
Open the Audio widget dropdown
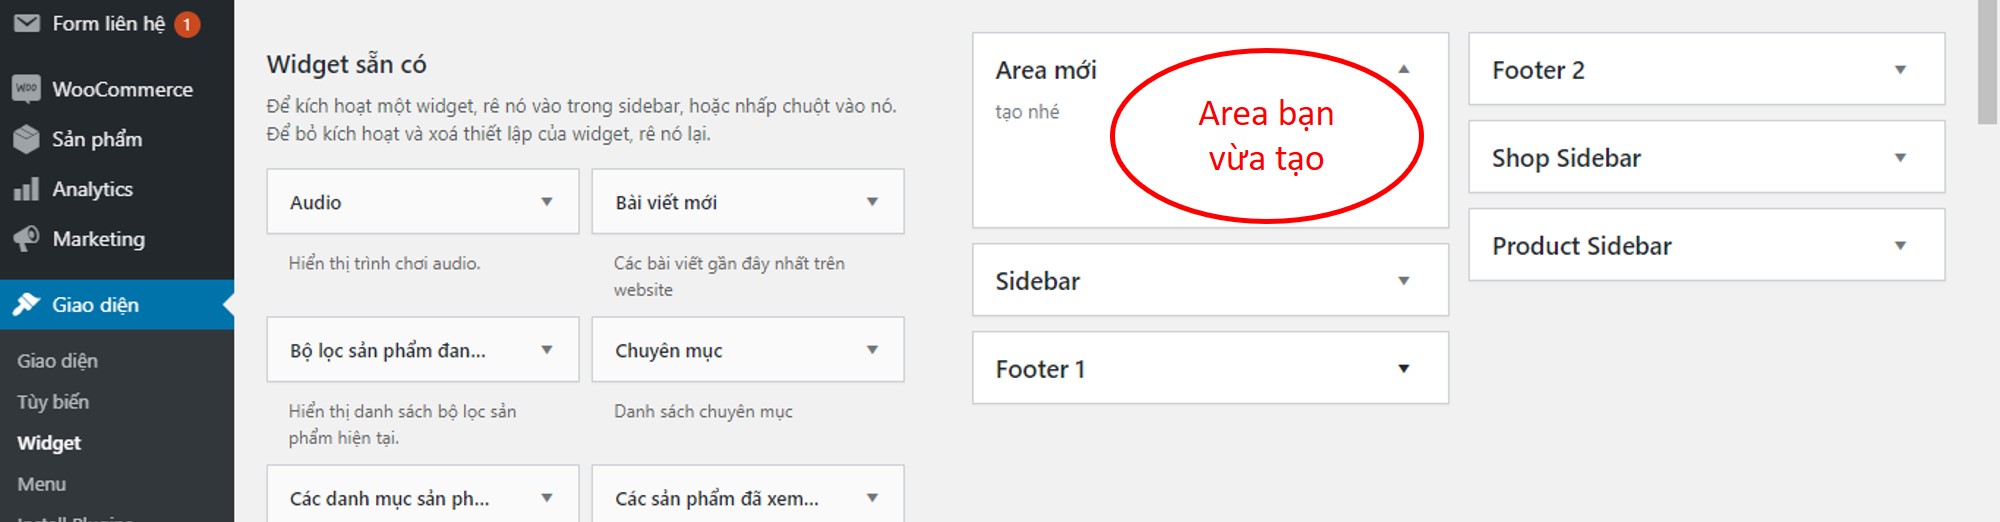[547, 202]
